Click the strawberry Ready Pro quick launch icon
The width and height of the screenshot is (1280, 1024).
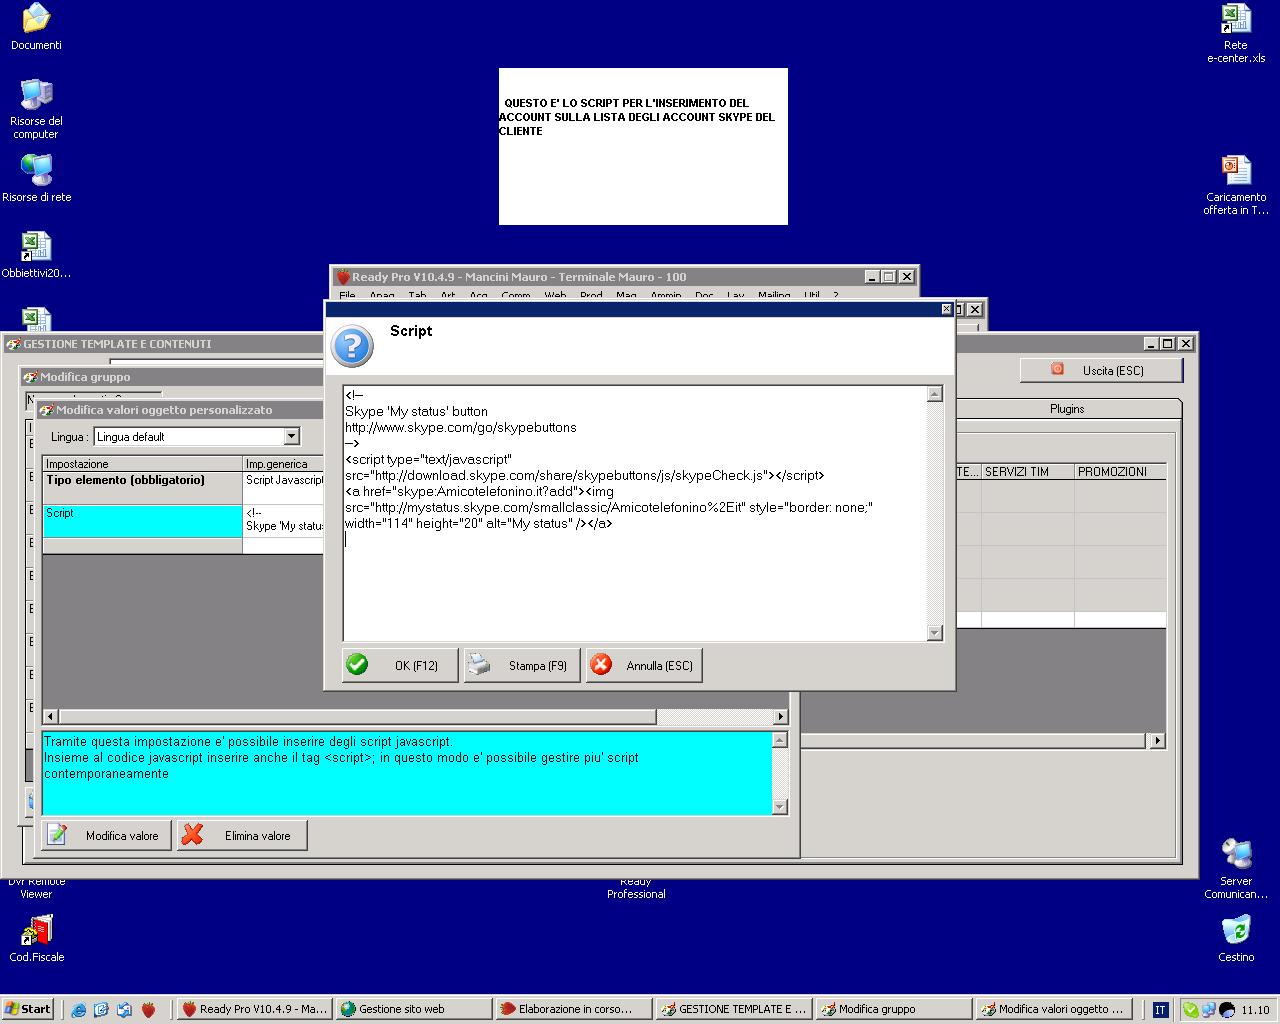click(149, 1009)
